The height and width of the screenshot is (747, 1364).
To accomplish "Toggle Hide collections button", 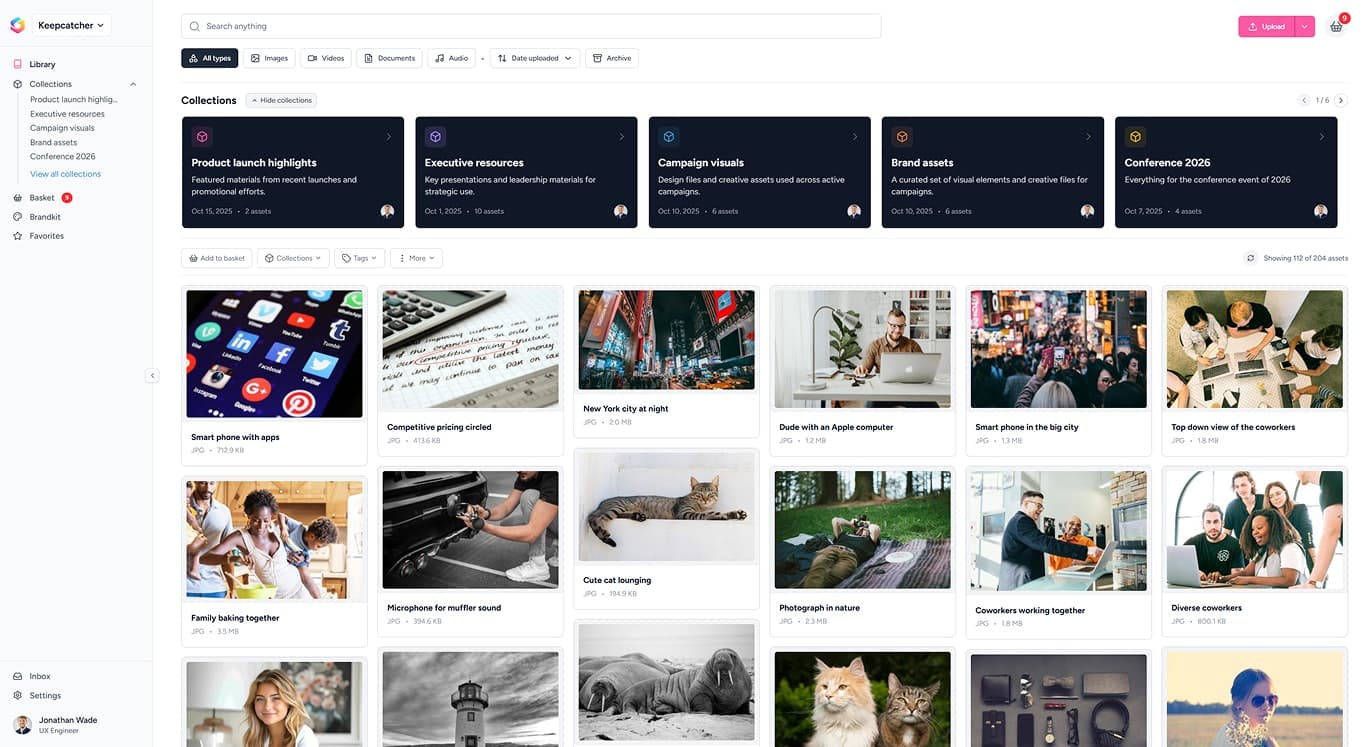I will tap(281, 100).
